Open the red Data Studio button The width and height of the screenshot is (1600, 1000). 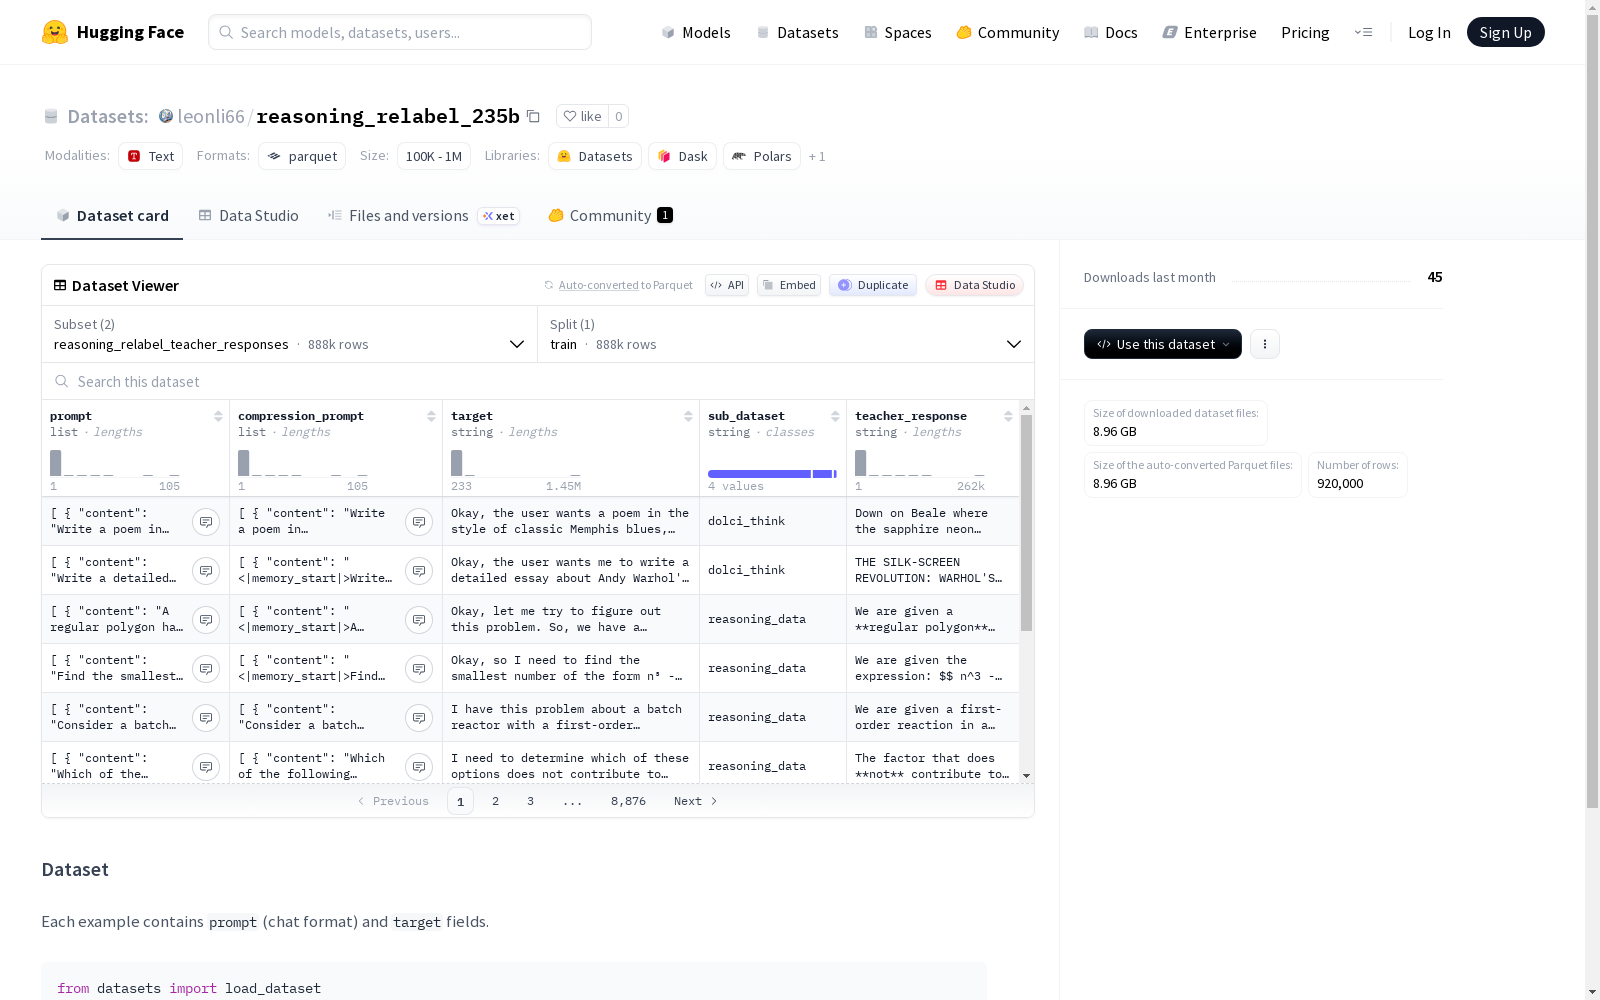coord(975,285)
